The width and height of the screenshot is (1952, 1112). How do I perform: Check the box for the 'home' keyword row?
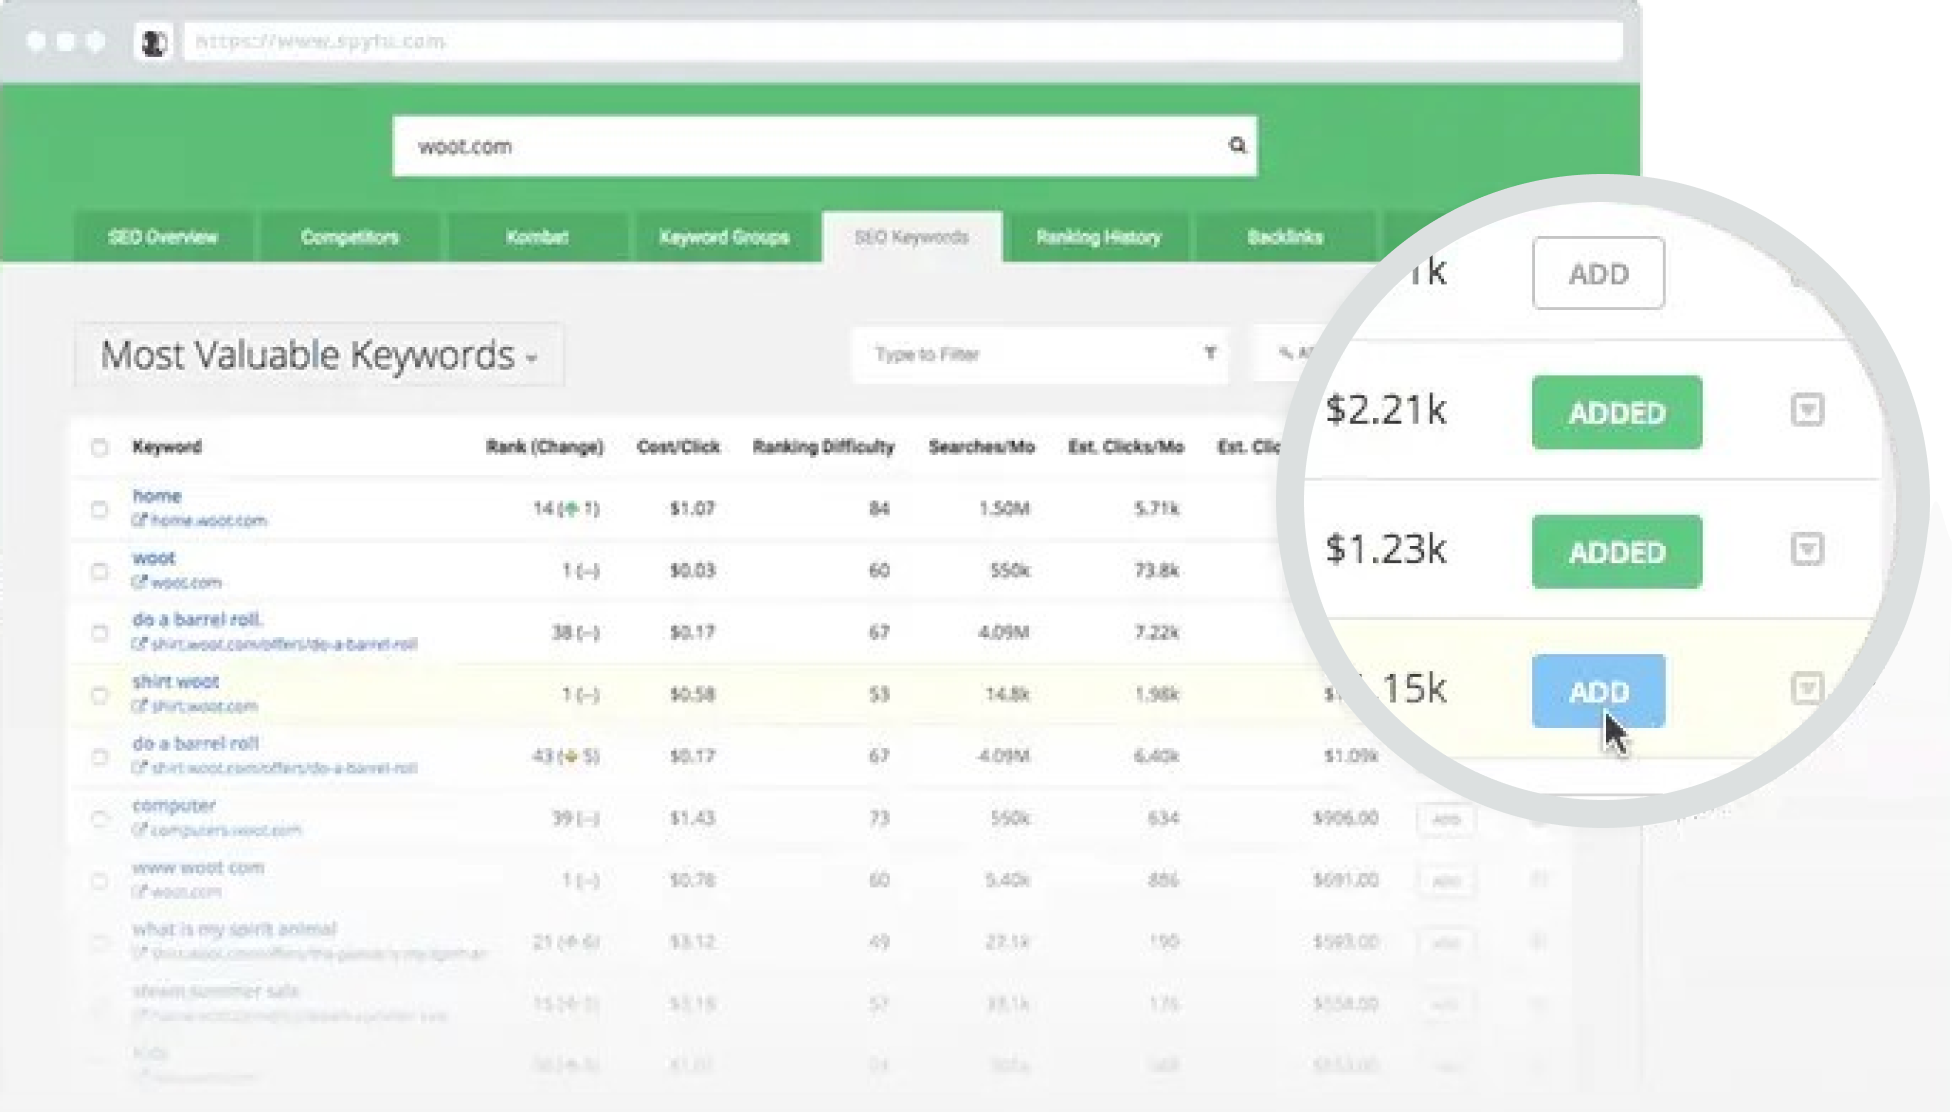pyautogui.click(x=99, y=509)
